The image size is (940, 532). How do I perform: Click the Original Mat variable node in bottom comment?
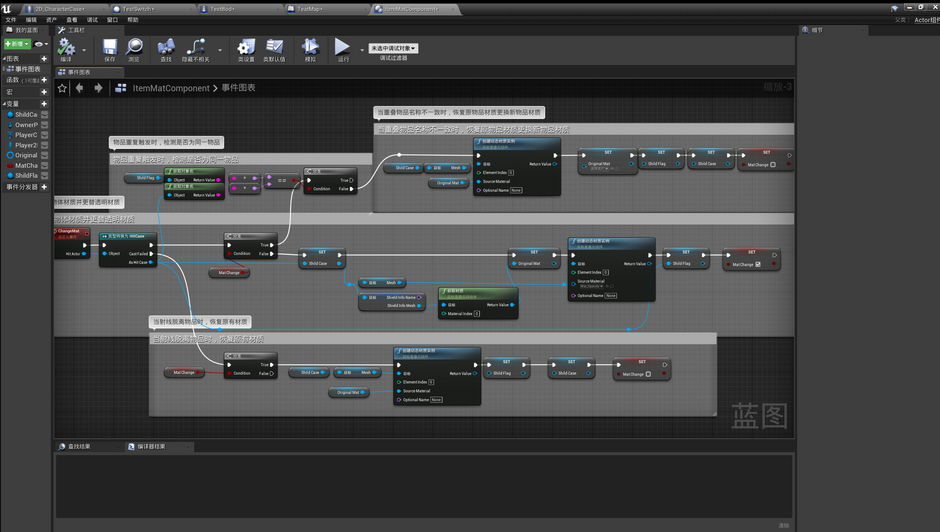[x=349, y=393]
